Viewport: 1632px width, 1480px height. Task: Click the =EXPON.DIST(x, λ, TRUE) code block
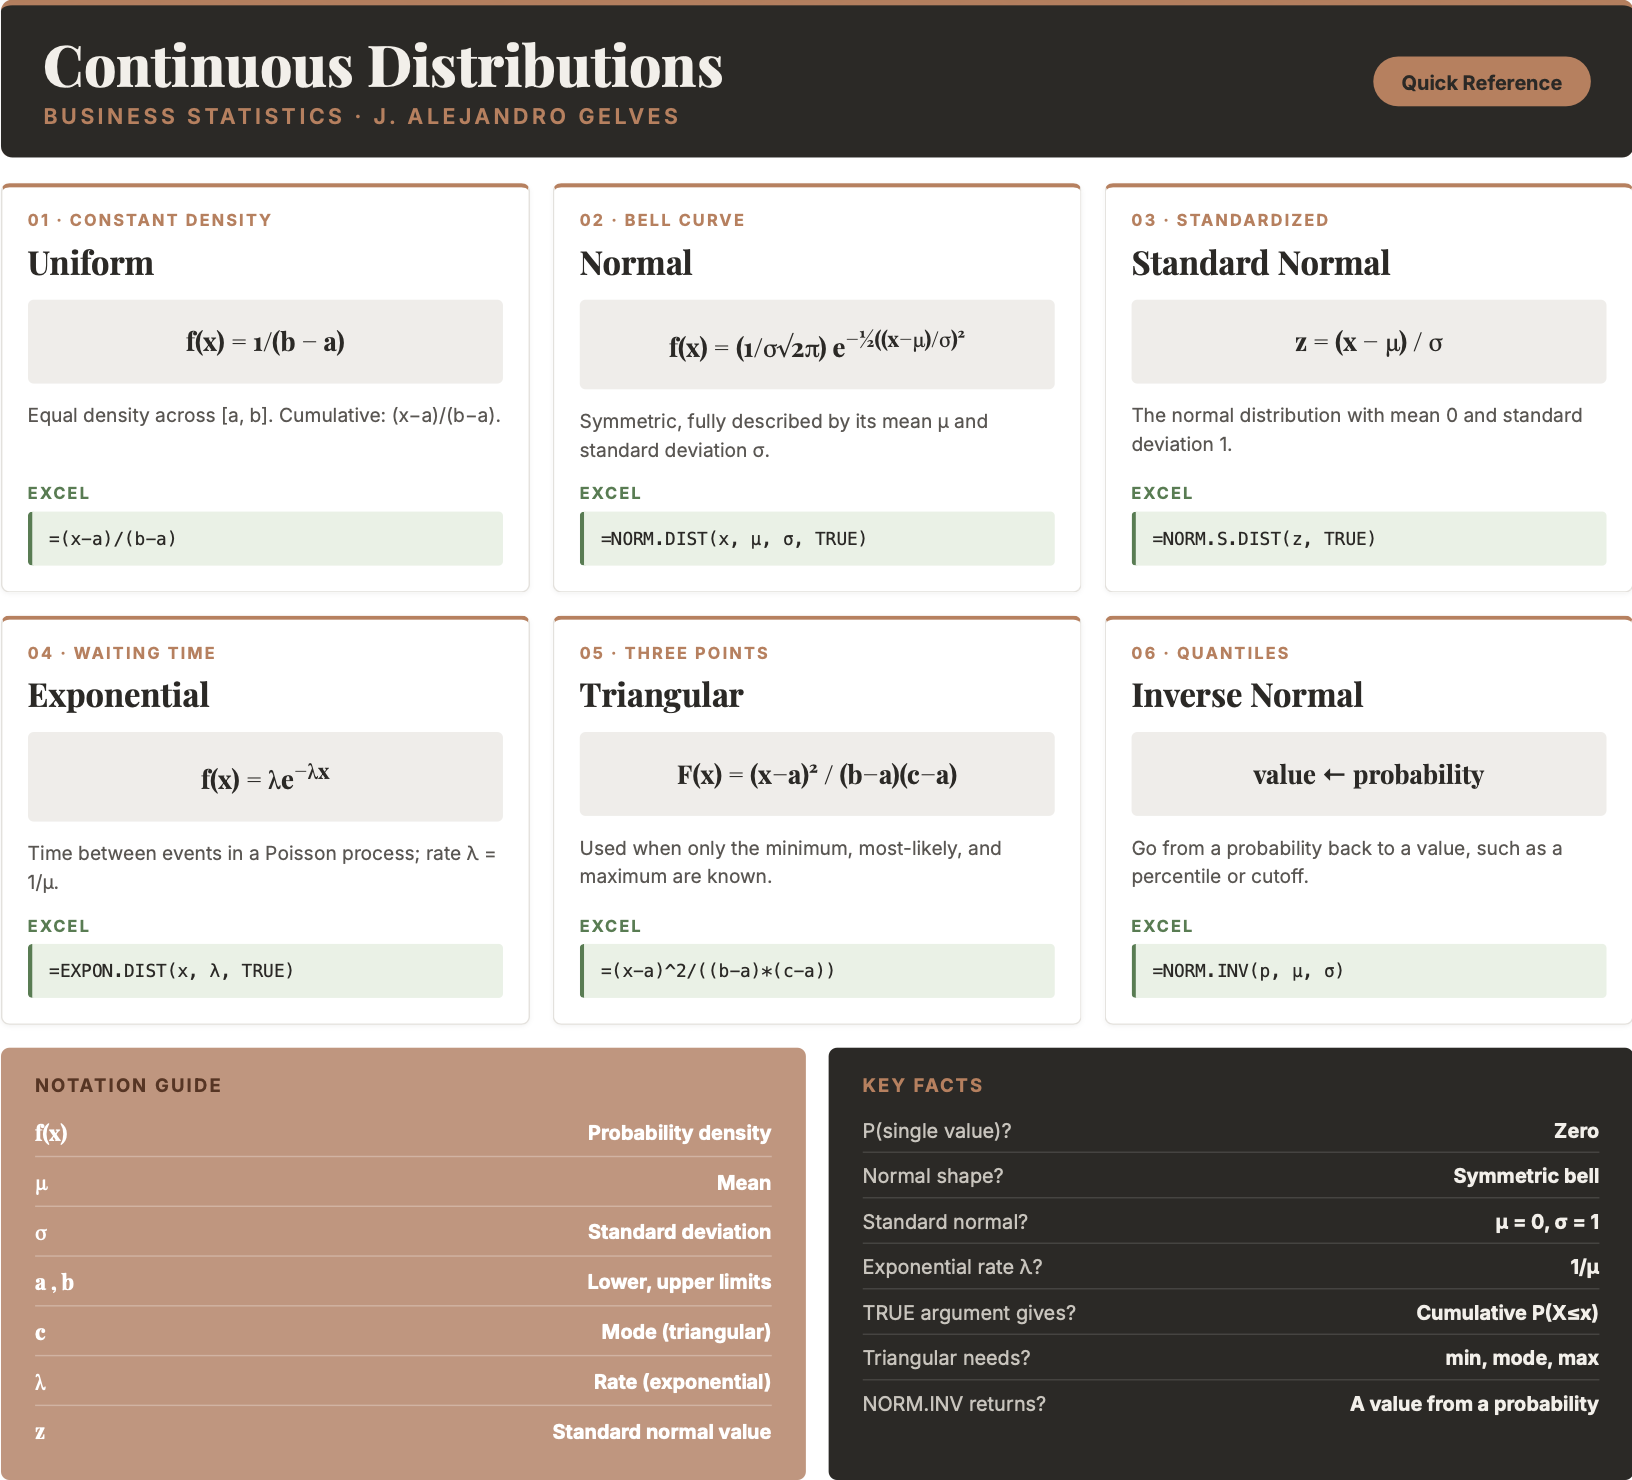tap(265, 970)
